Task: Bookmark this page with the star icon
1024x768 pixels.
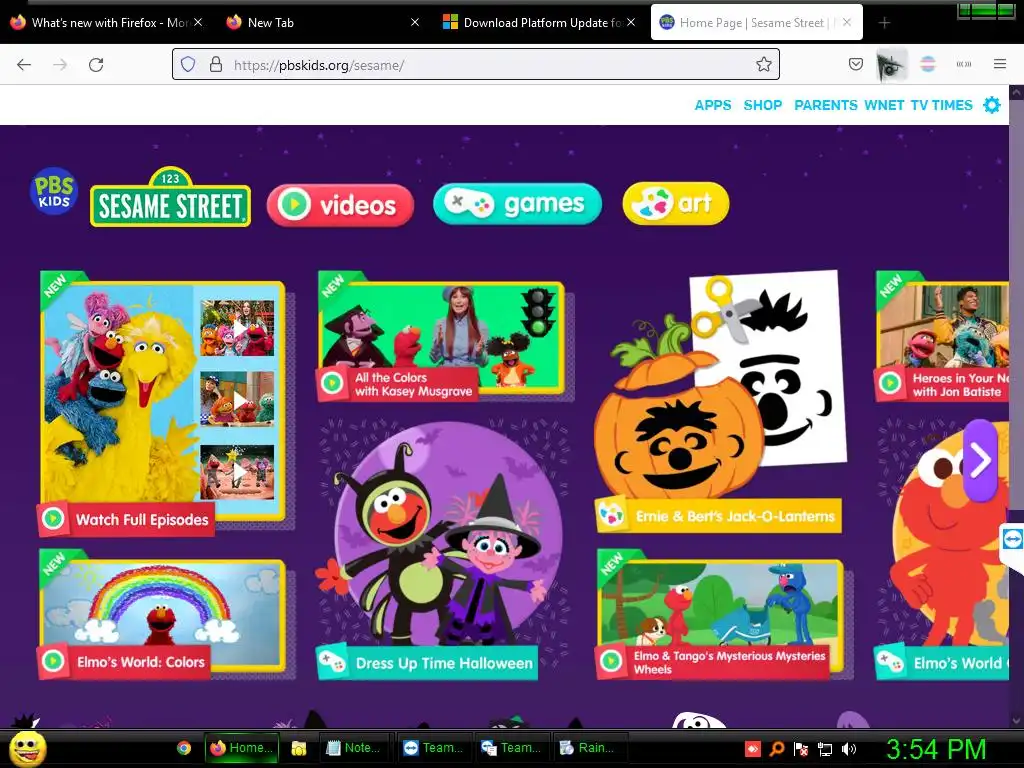Action: pos(763,65)
